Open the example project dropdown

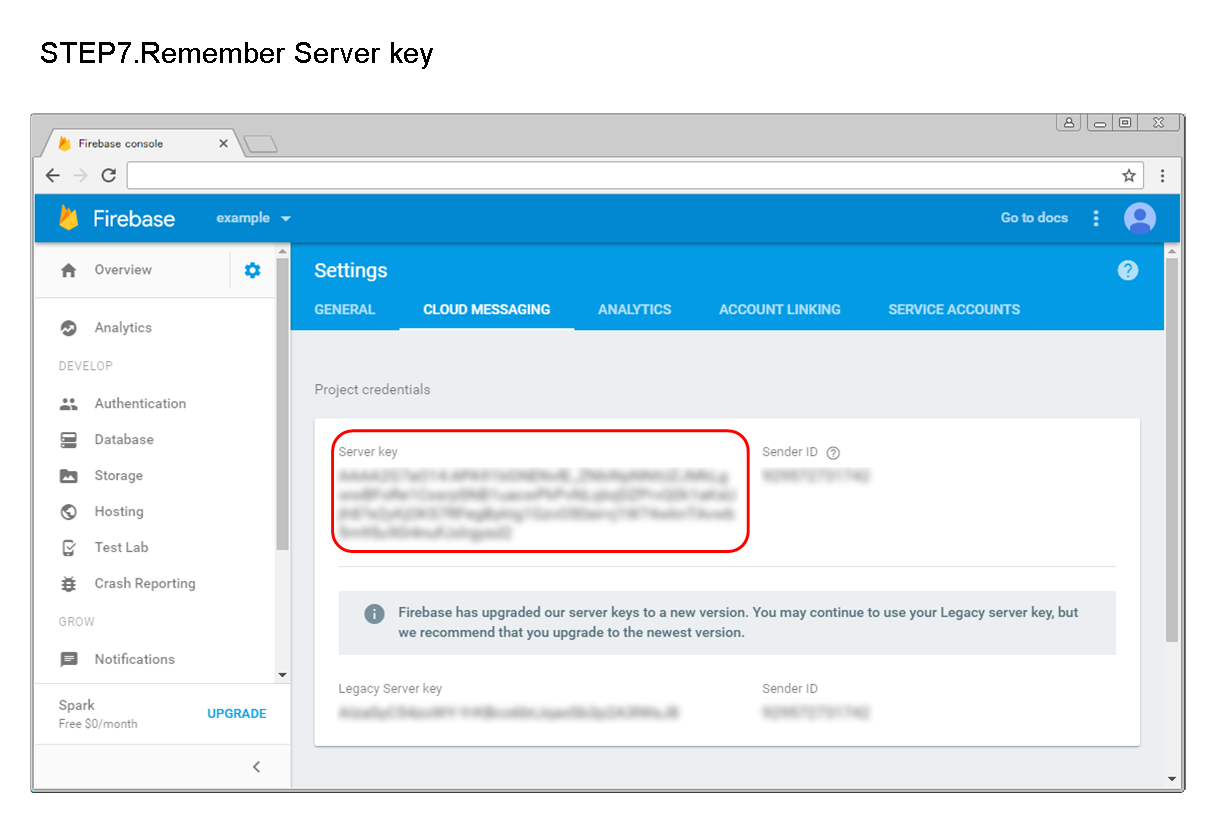click(253, 218)
